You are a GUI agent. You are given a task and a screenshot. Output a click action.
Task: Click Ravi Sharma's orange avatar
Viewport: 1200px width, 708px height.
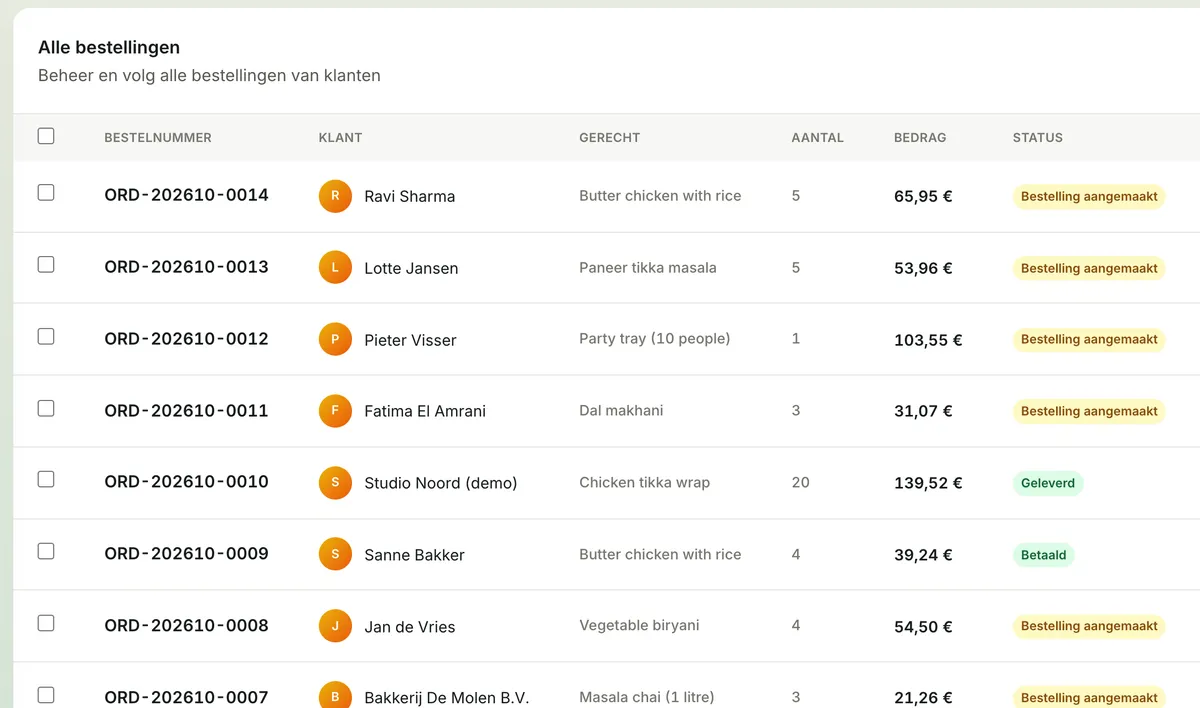click(335, 196)
